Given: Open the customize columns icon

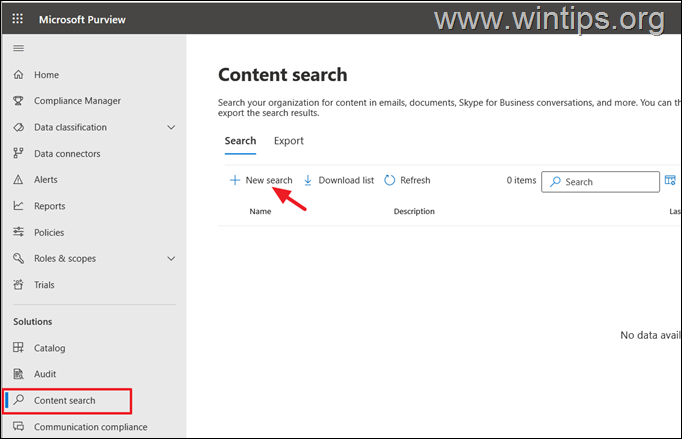Looking at the screenshot, I should pos(670,180).
